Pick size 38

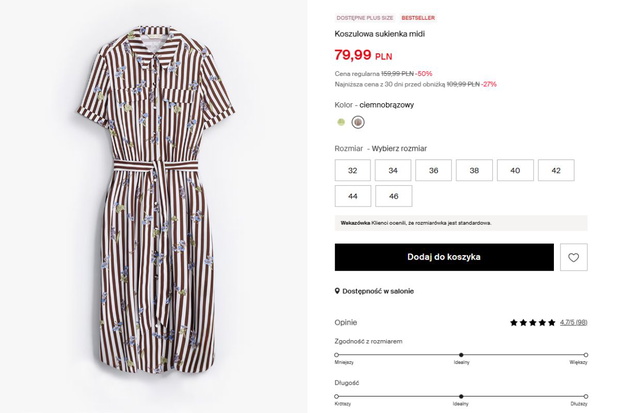coord(474,170)
